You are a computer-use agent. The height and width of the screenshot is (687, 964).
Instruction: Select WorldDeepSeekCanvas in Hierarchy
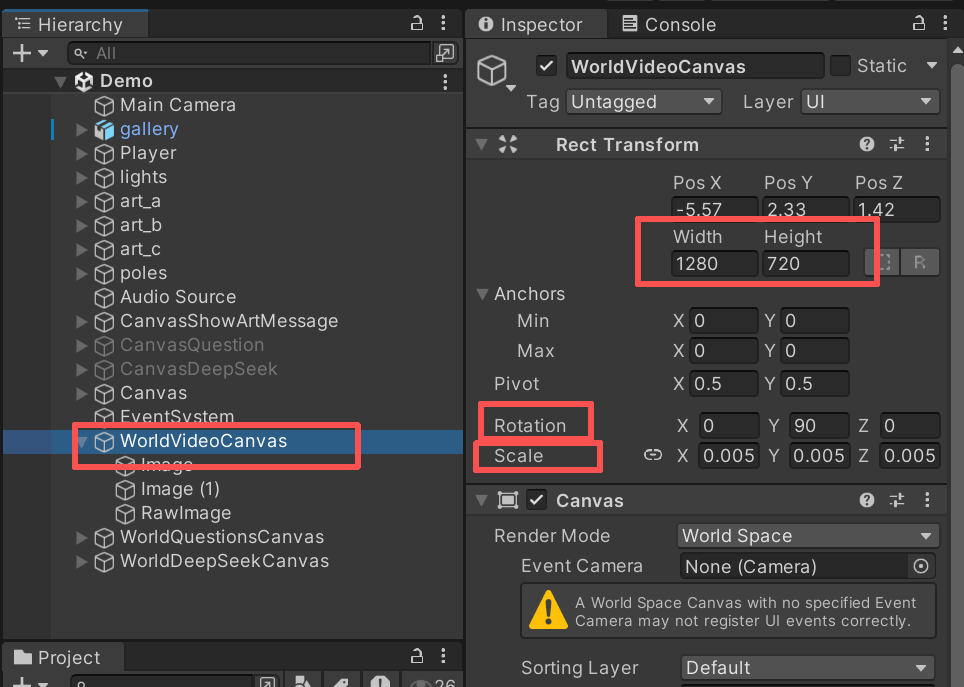[x=224, y=561]
